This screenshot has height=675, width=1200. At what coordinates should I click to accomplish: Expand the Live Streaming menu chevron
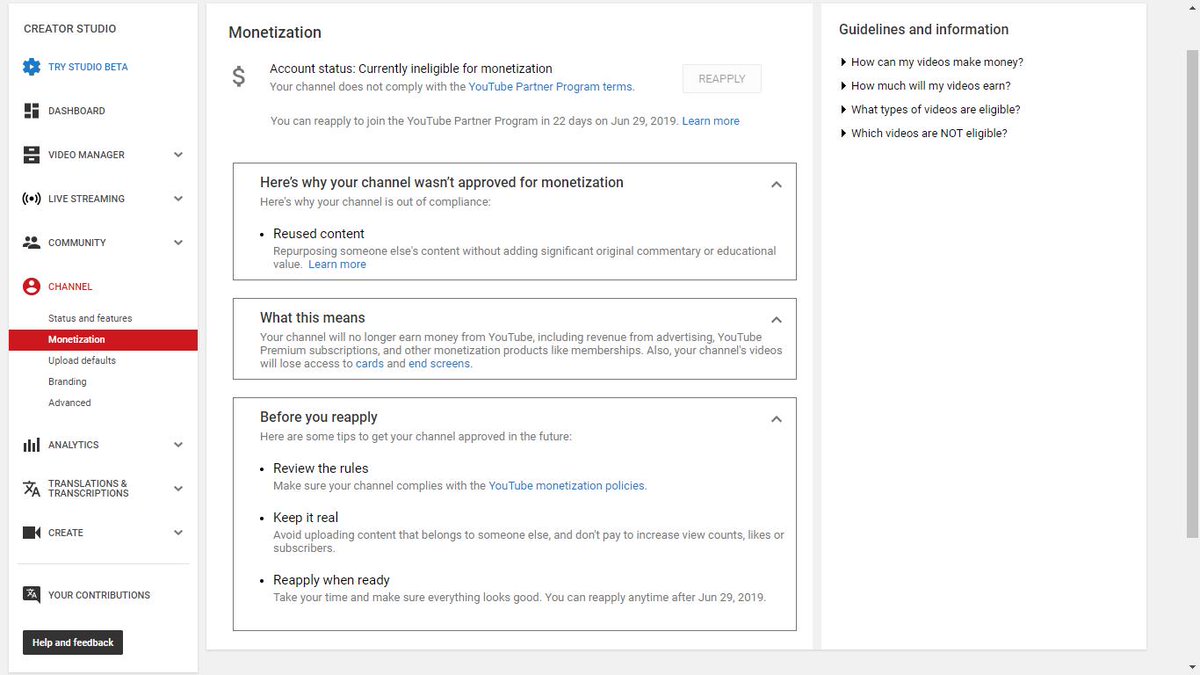[x=178, y=199]
